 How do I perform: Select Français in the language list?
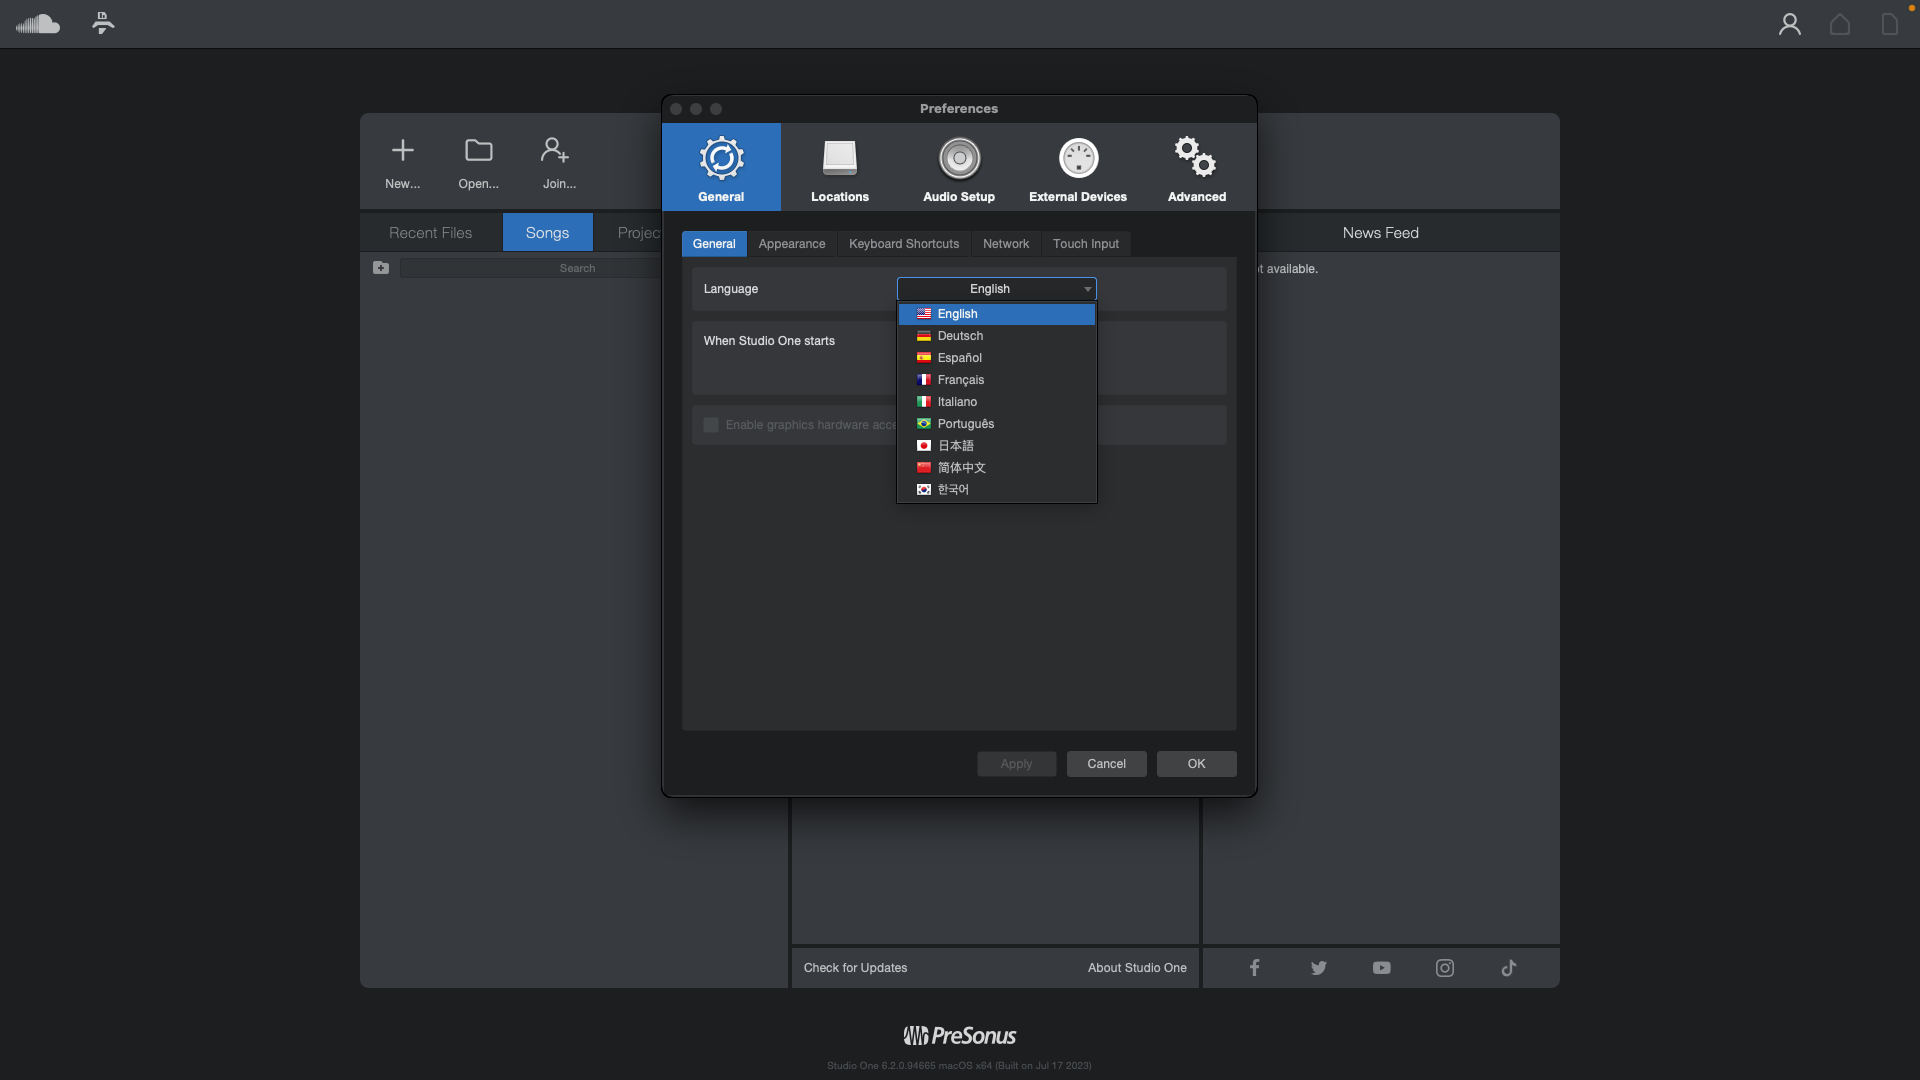point(960,380)
